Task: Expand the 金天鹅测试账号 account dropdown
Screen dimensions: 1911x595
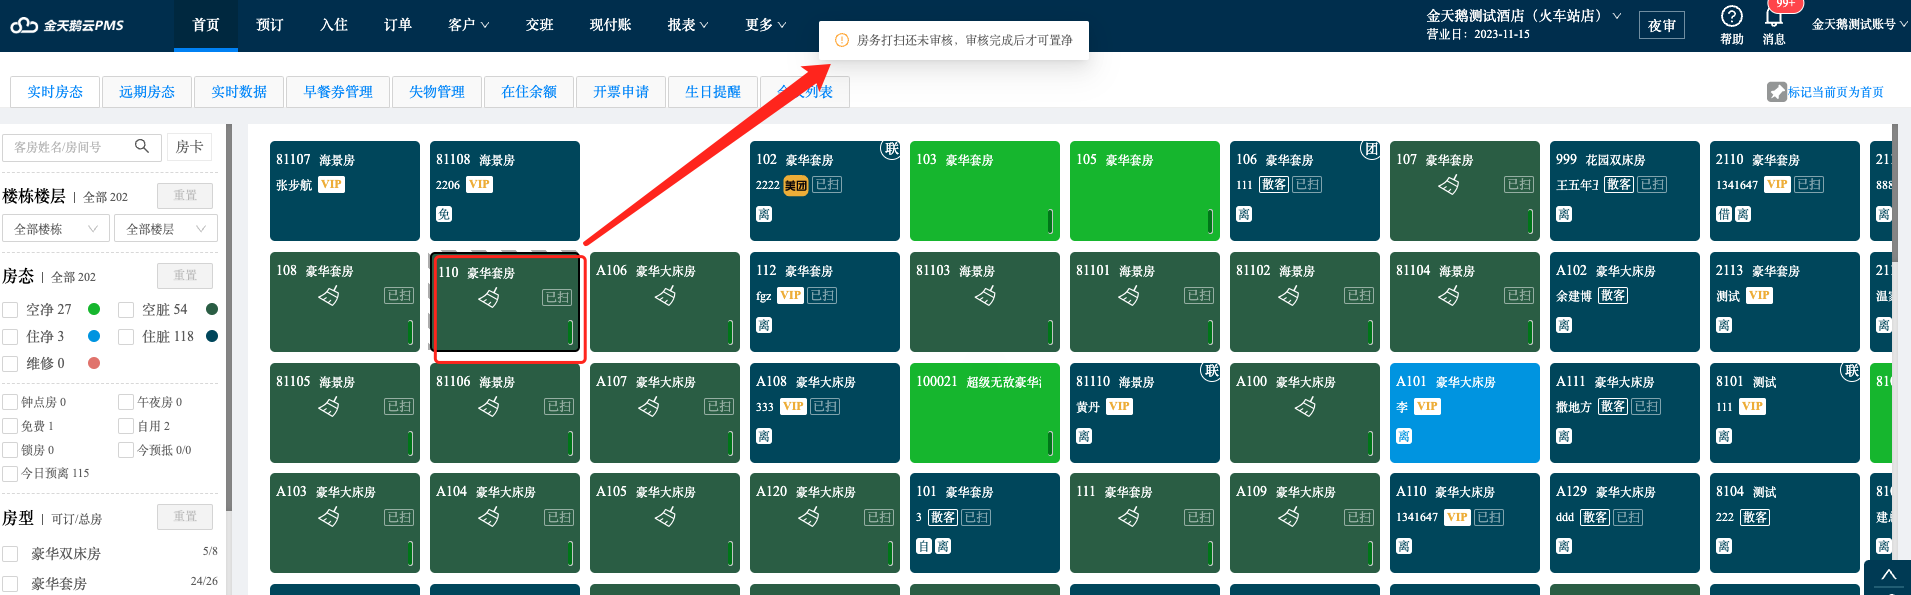Action: [x=1860, y=25]
